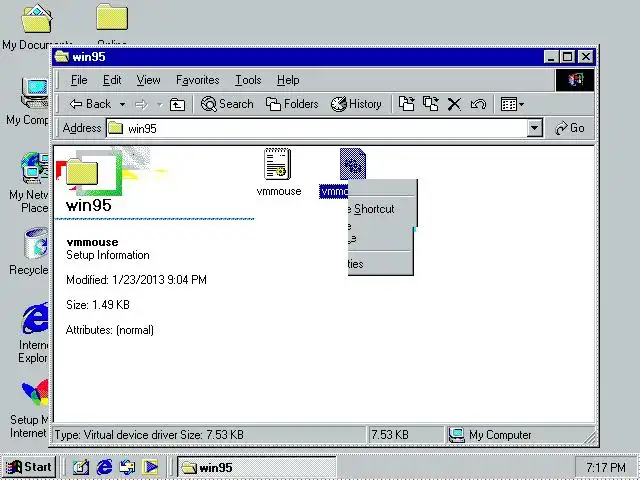The height and width of the screenshot is (480, 640).
Task: Click the My Computer zone in status bar
Action: [491, 435]
